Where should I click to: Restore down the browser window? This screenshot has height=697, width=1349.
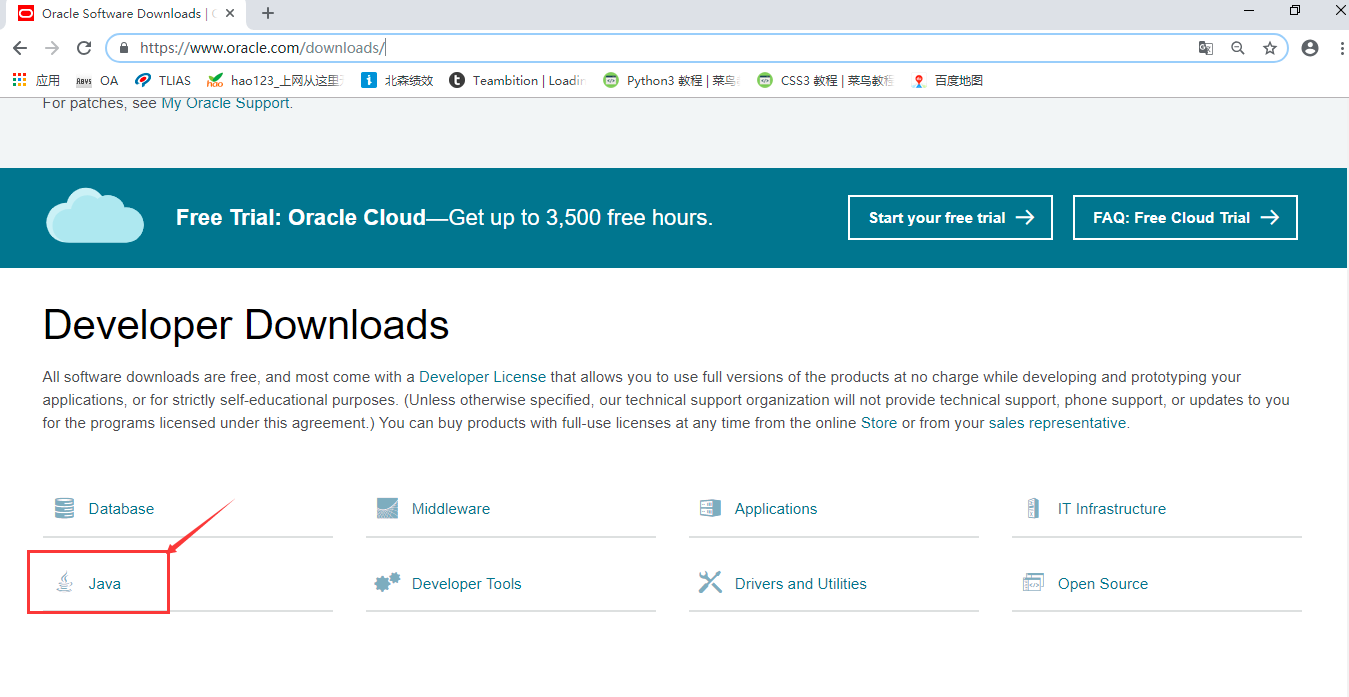click(x=1295, y=10)
